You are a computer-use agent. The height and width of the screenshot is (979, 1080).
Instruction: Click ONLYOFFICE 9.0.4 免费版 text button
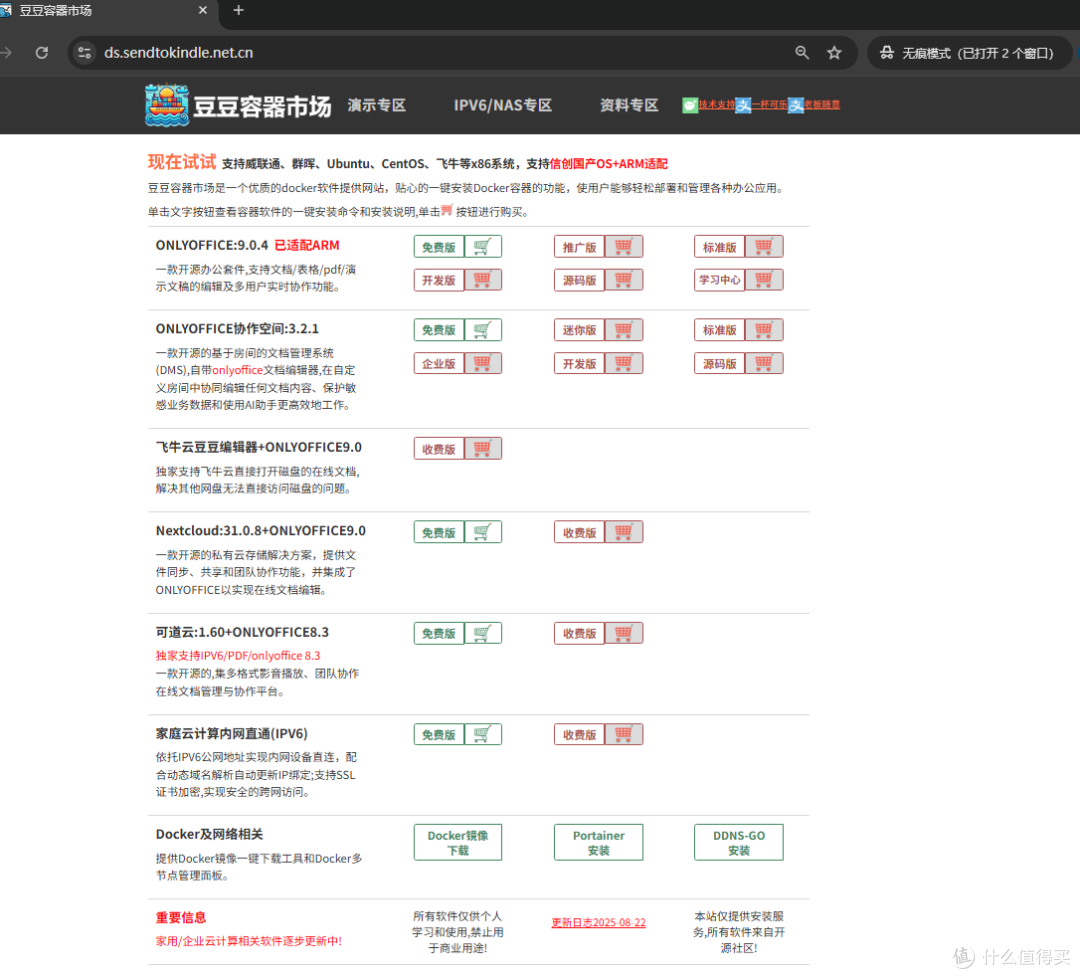[439, 247]
